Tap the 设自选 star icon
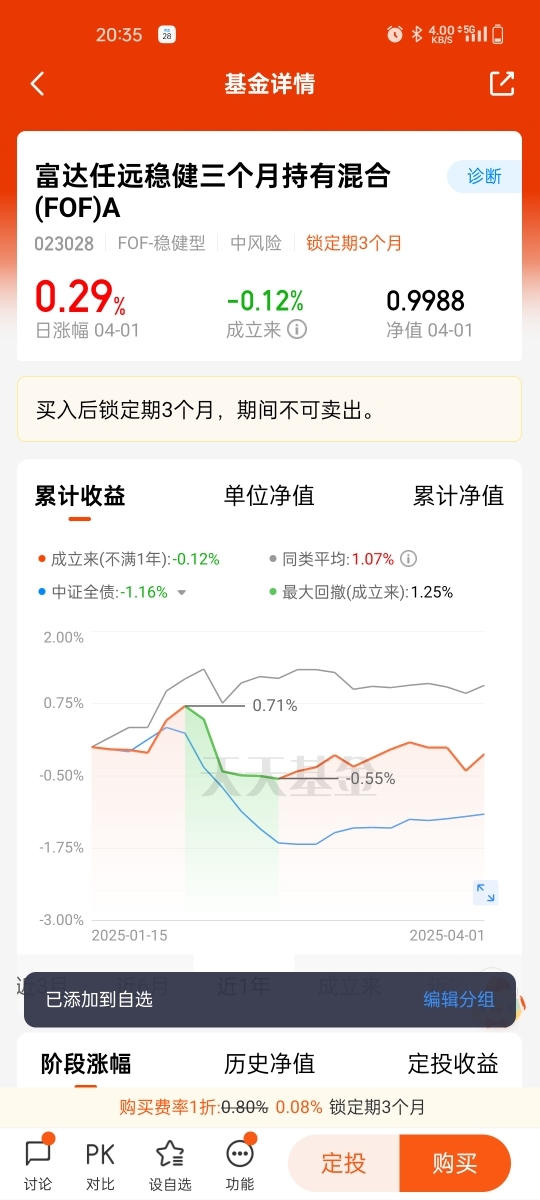Viewport: 540px width, 1200px height. tap(170, 1164)
